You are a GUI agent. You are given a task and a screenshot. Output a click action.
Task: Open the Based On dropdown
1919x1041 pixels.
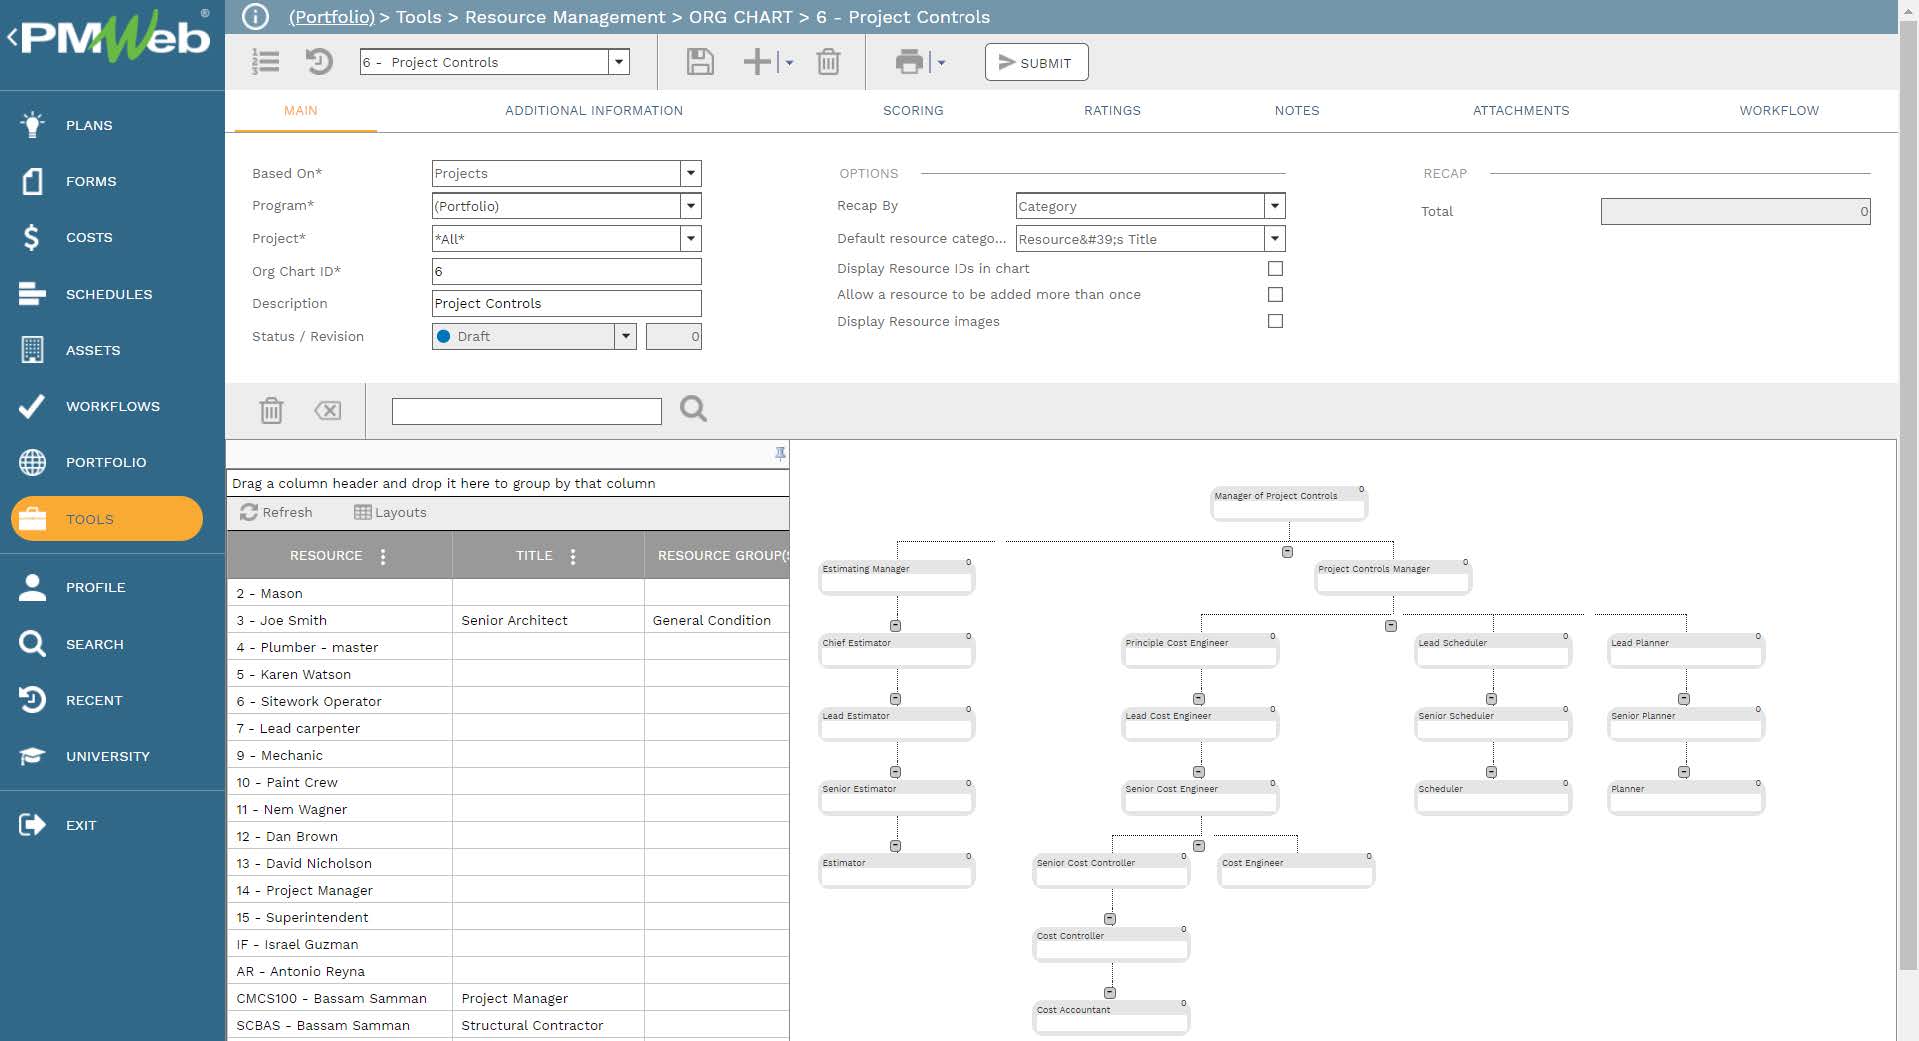[x=690, y=173]
